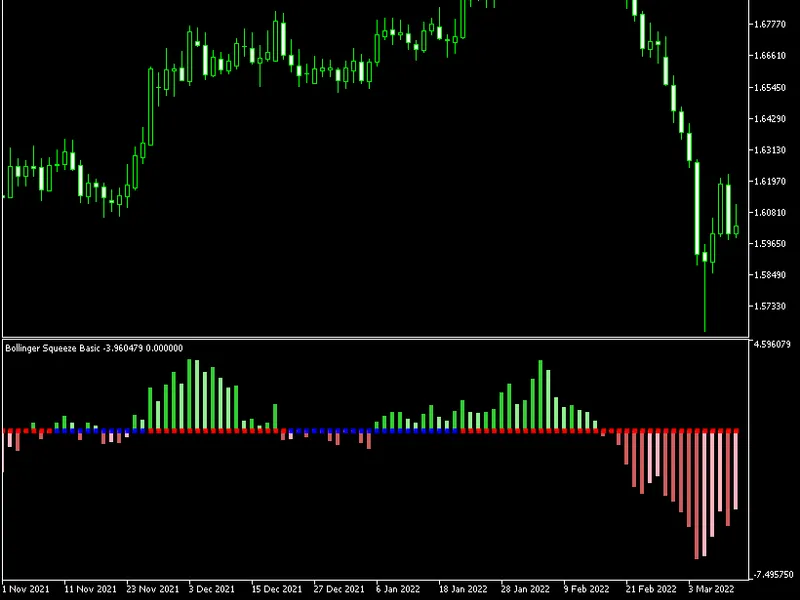Click the 28 Jan 2022 date label
800x600 pixels.
(526, 589)
